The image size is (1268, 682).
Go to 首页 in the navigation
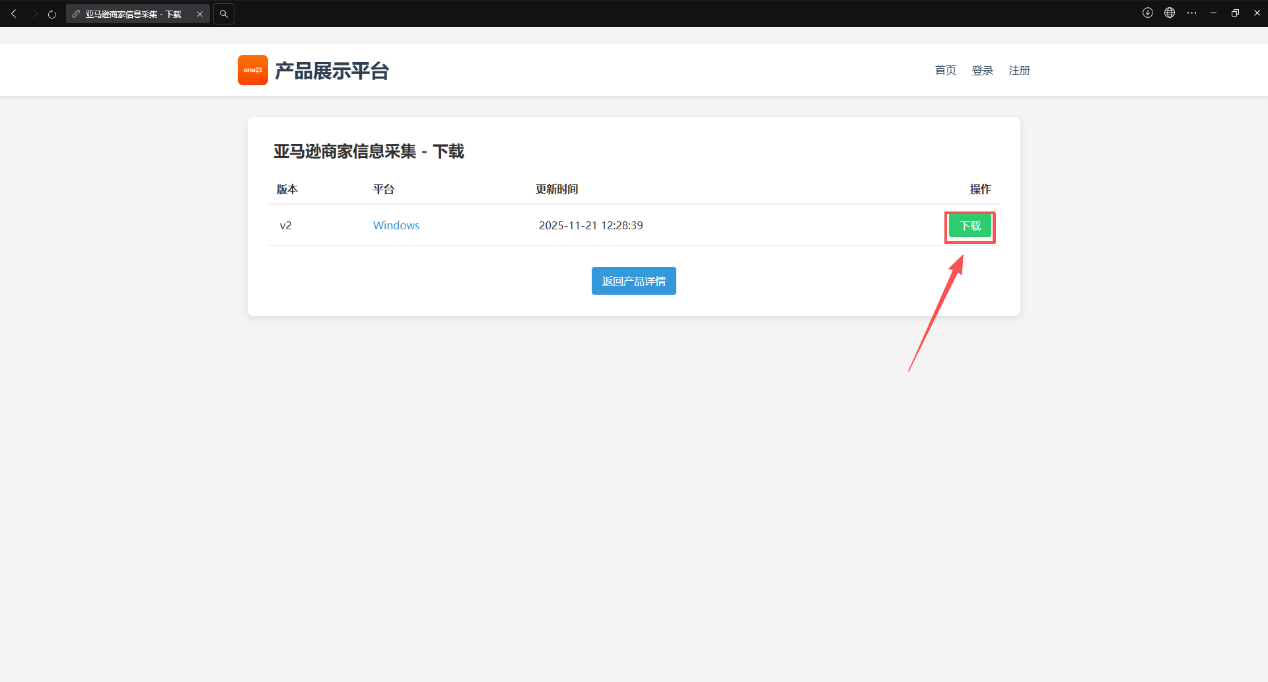(x=945, y=71)
